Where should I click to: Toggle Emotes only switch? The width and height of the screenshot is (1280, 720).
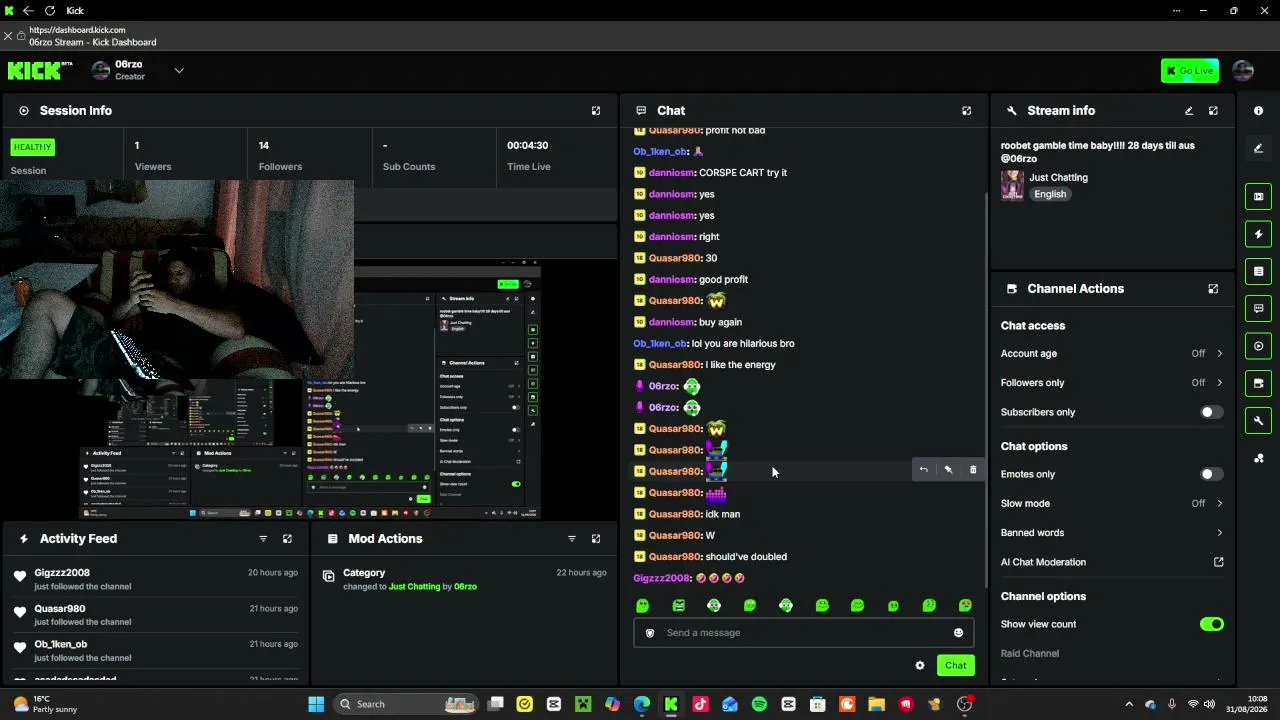tap(1211, 474)
